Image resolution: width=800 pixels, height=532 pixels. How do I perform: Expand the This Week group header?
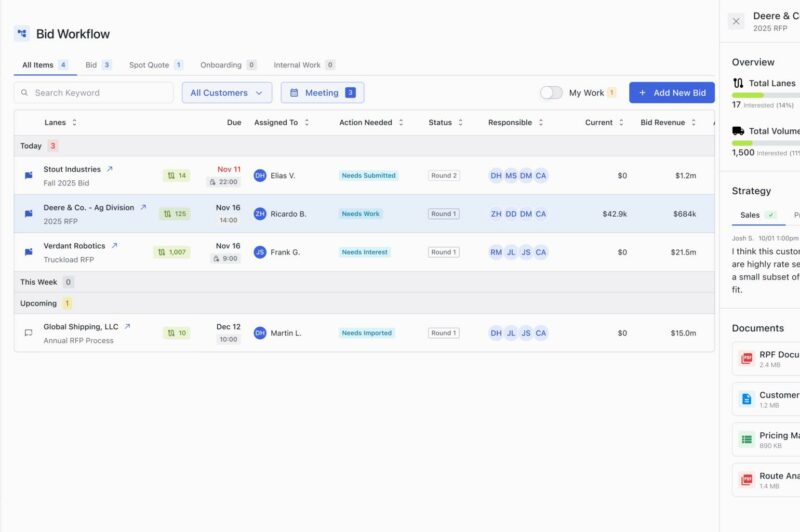(364, 282)
